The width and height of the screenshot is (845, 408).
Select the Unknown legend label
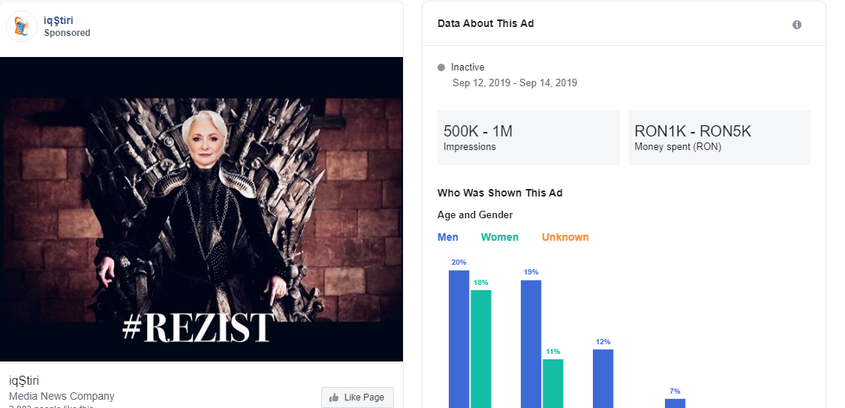[565, 237]
